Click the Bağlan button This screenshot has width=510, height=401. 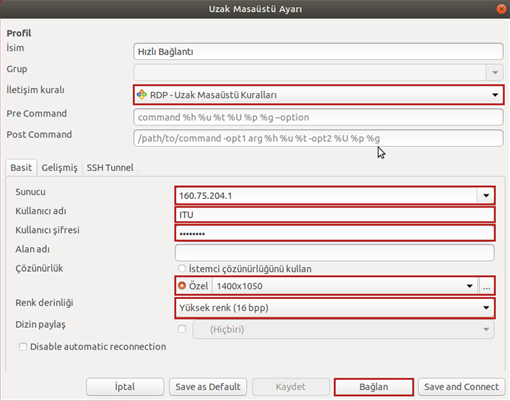pos(374,387)
